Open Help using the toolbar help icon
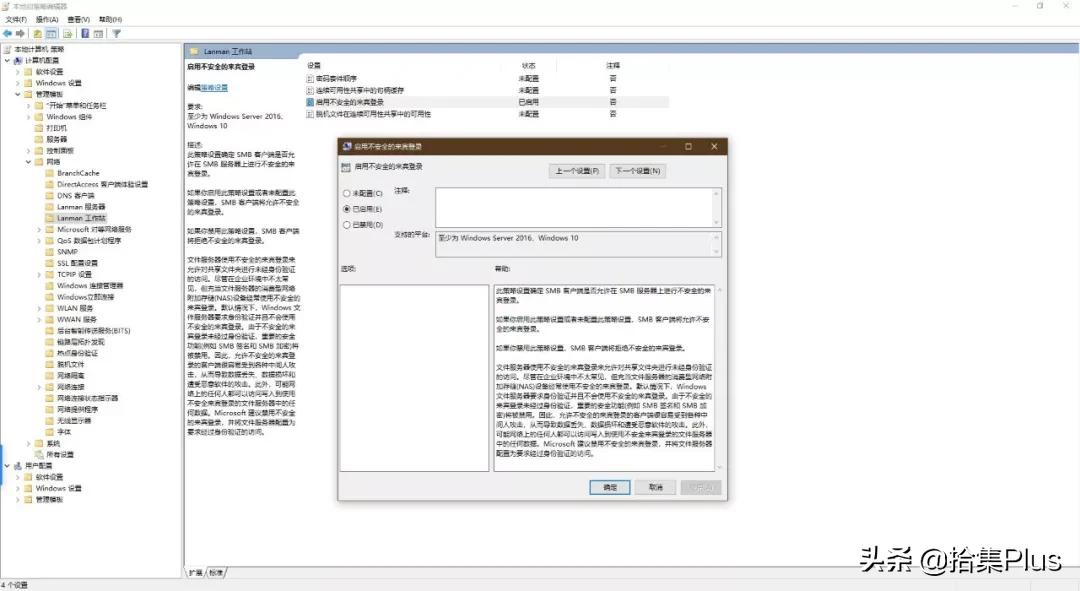Image resolution: width=1080 pixels, height=591 pixels. [x=85, y=33]
